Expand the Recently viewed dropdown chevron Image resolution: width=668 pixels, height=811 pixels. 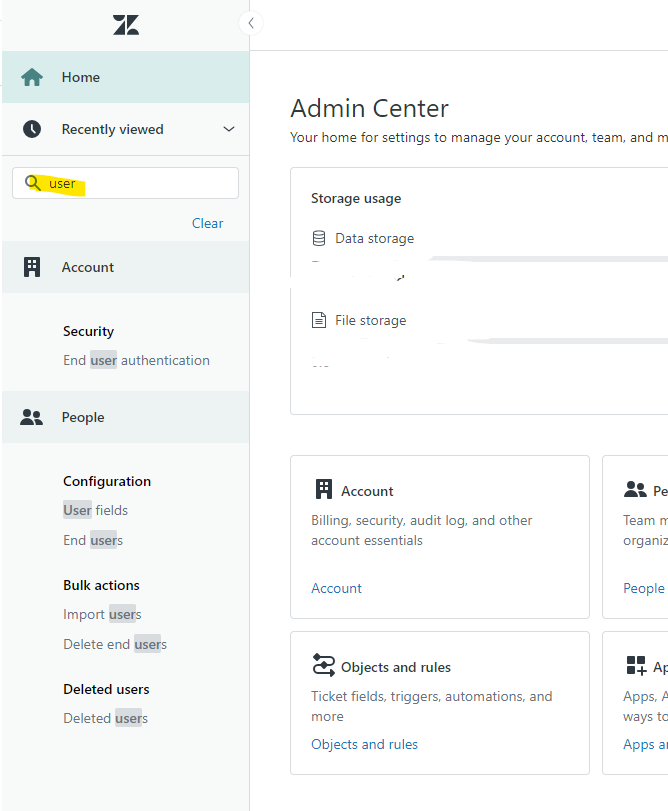point(229,129)
